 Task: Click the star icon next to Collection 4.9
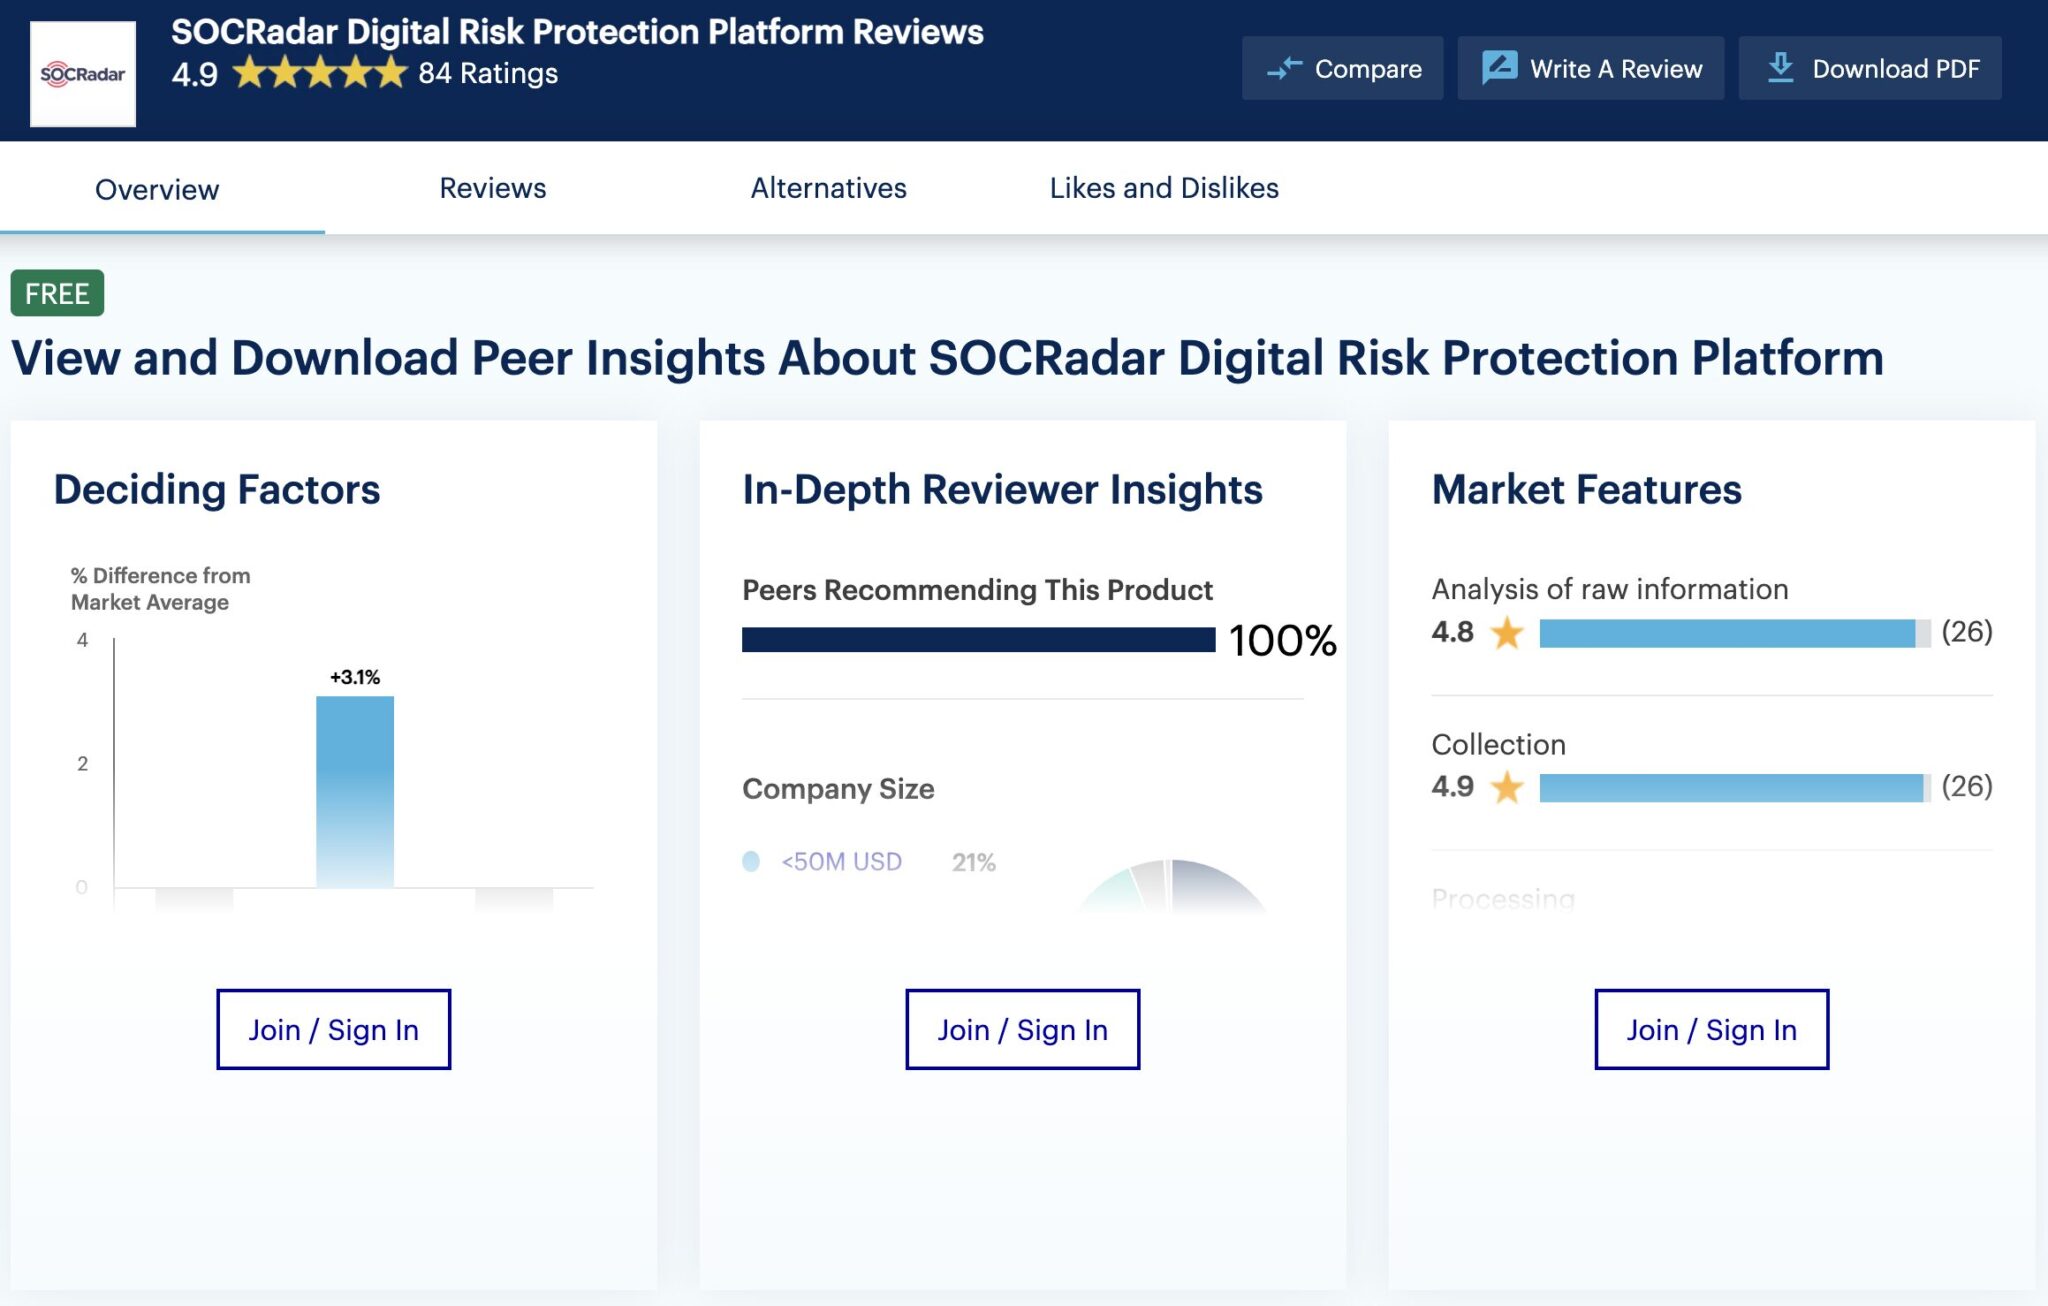point(1507,788)
